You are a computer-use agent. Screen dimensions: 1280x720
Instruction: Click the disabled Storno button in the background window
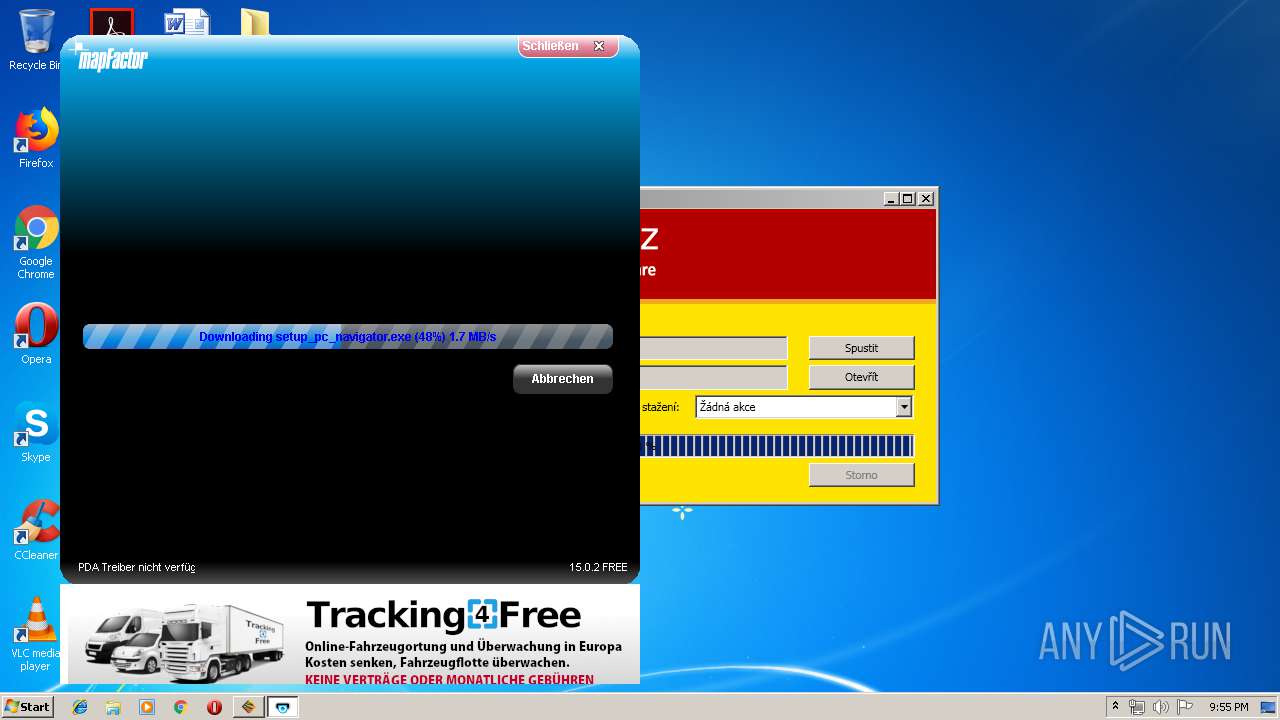pyautogui.click(x=861, y=475)
